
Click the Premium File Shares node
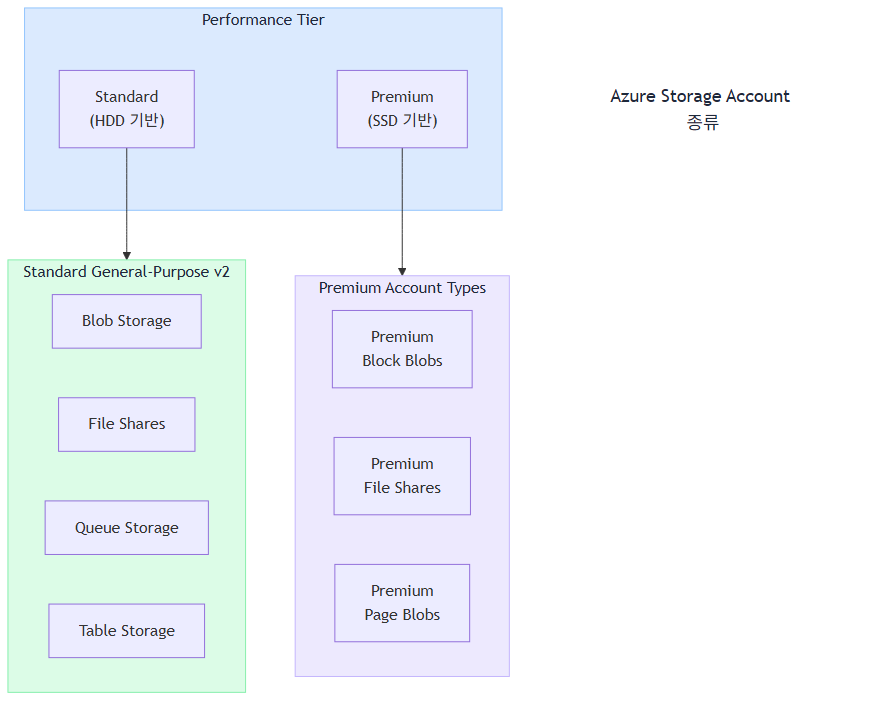402,476
